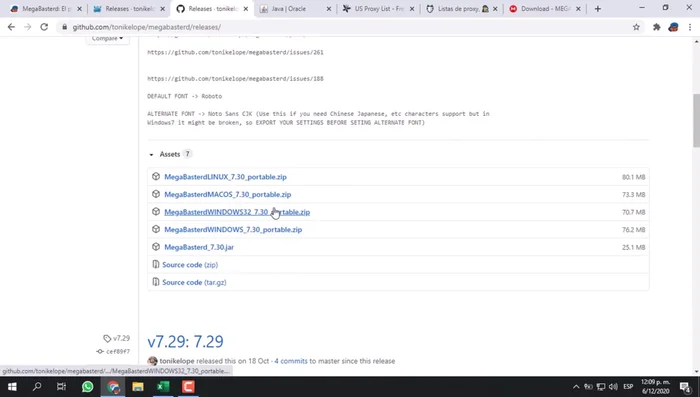Open the Compare dropdown
700x397 pixels.
click(x=107, y=39)
